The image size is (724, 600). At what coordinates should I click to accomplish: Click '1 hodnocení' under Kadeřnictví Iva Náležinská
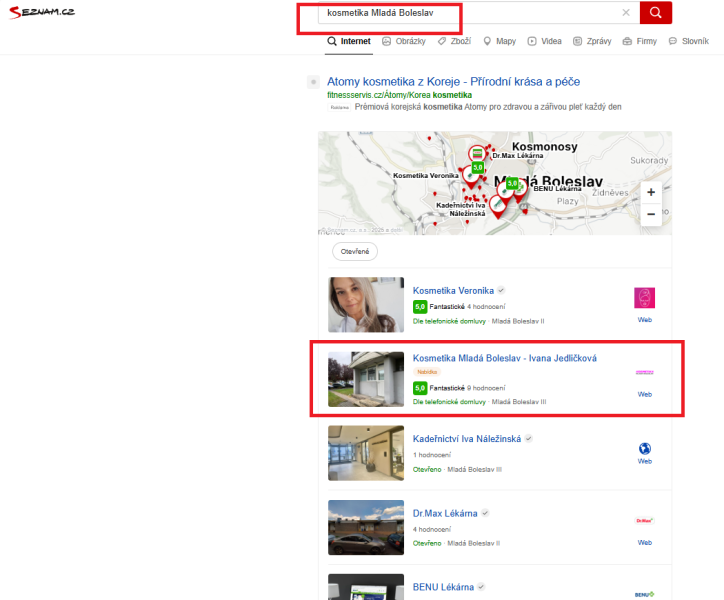432,455
